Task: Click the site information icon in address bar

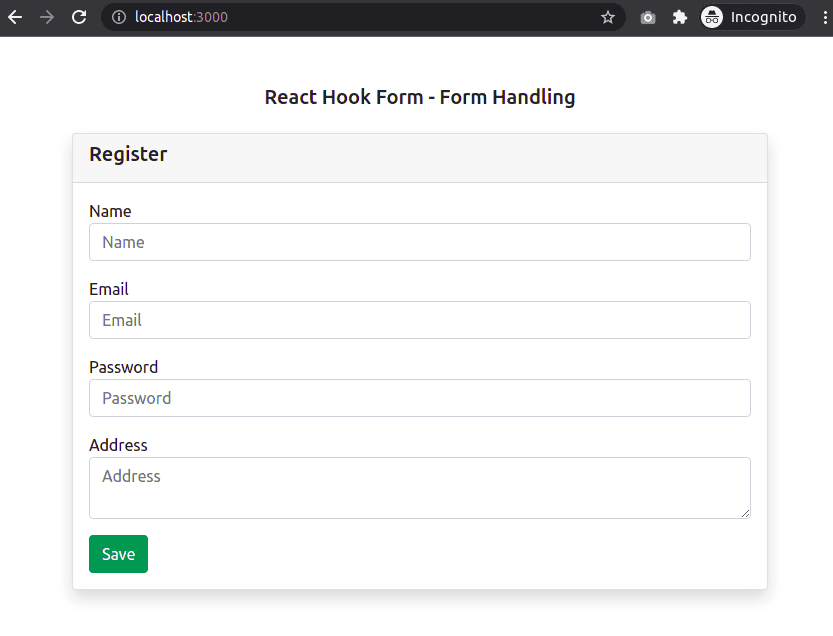Action: [x=120, y=16]
